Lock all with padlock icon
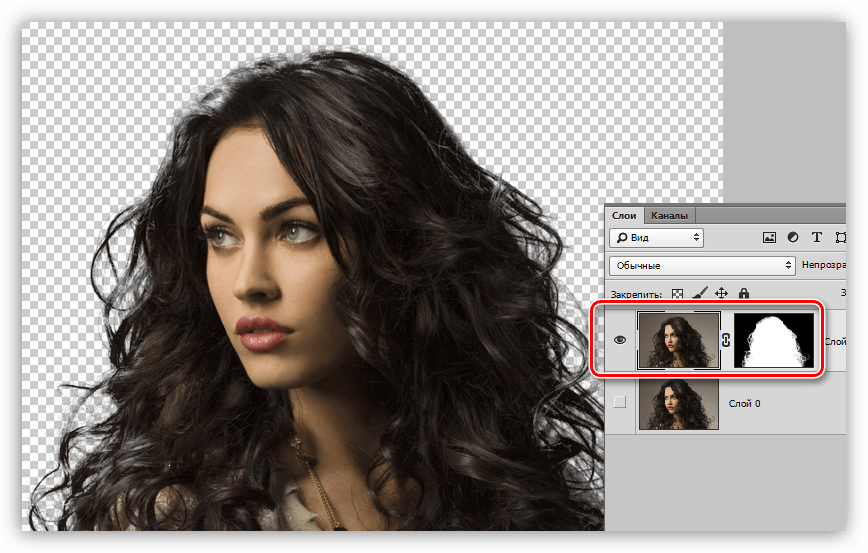The image size is (868, 553). 743,293
